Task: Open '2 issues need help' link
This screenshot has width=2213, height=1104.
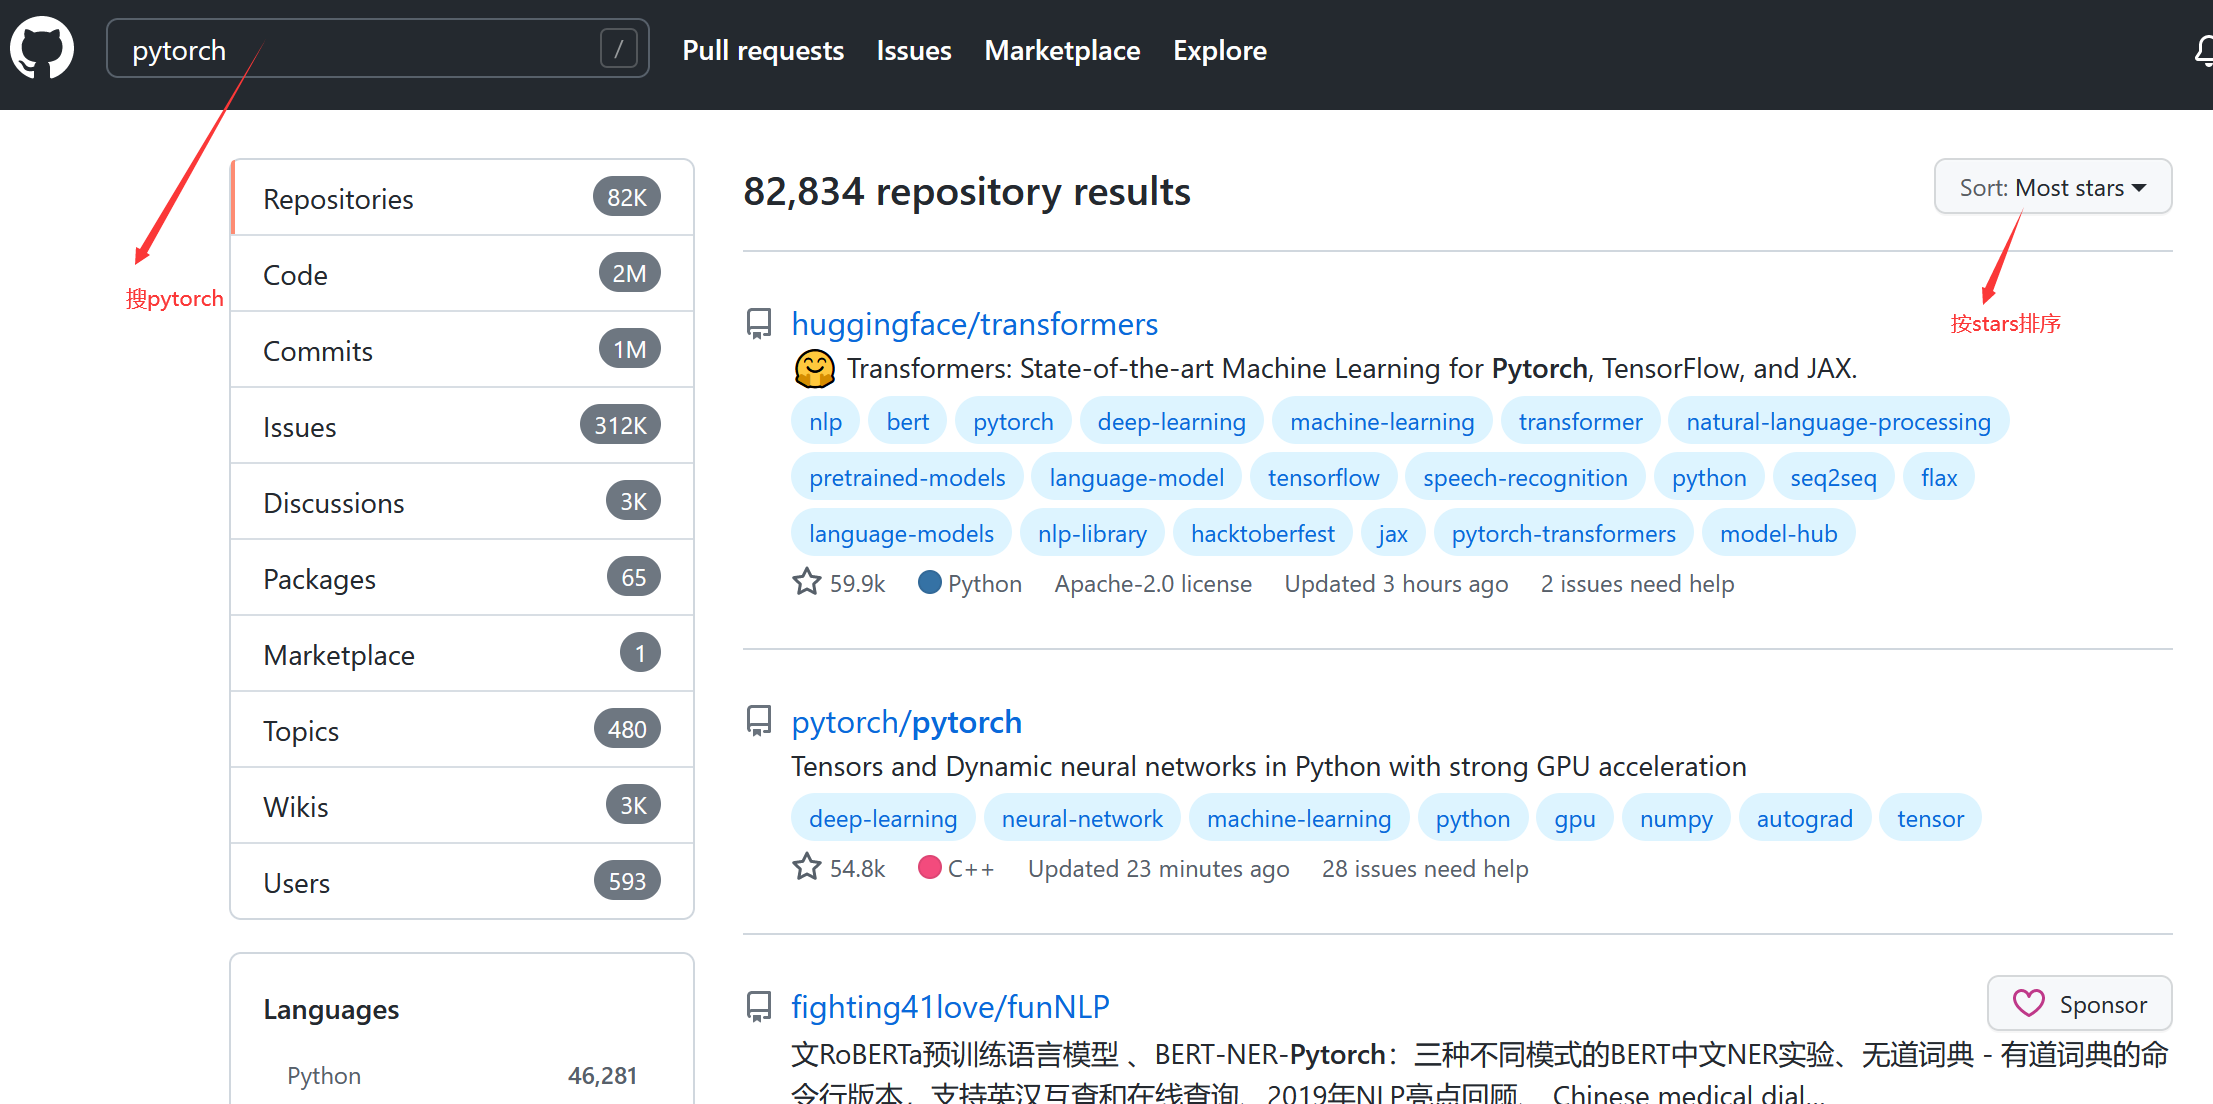Action: click(1637, 583)
